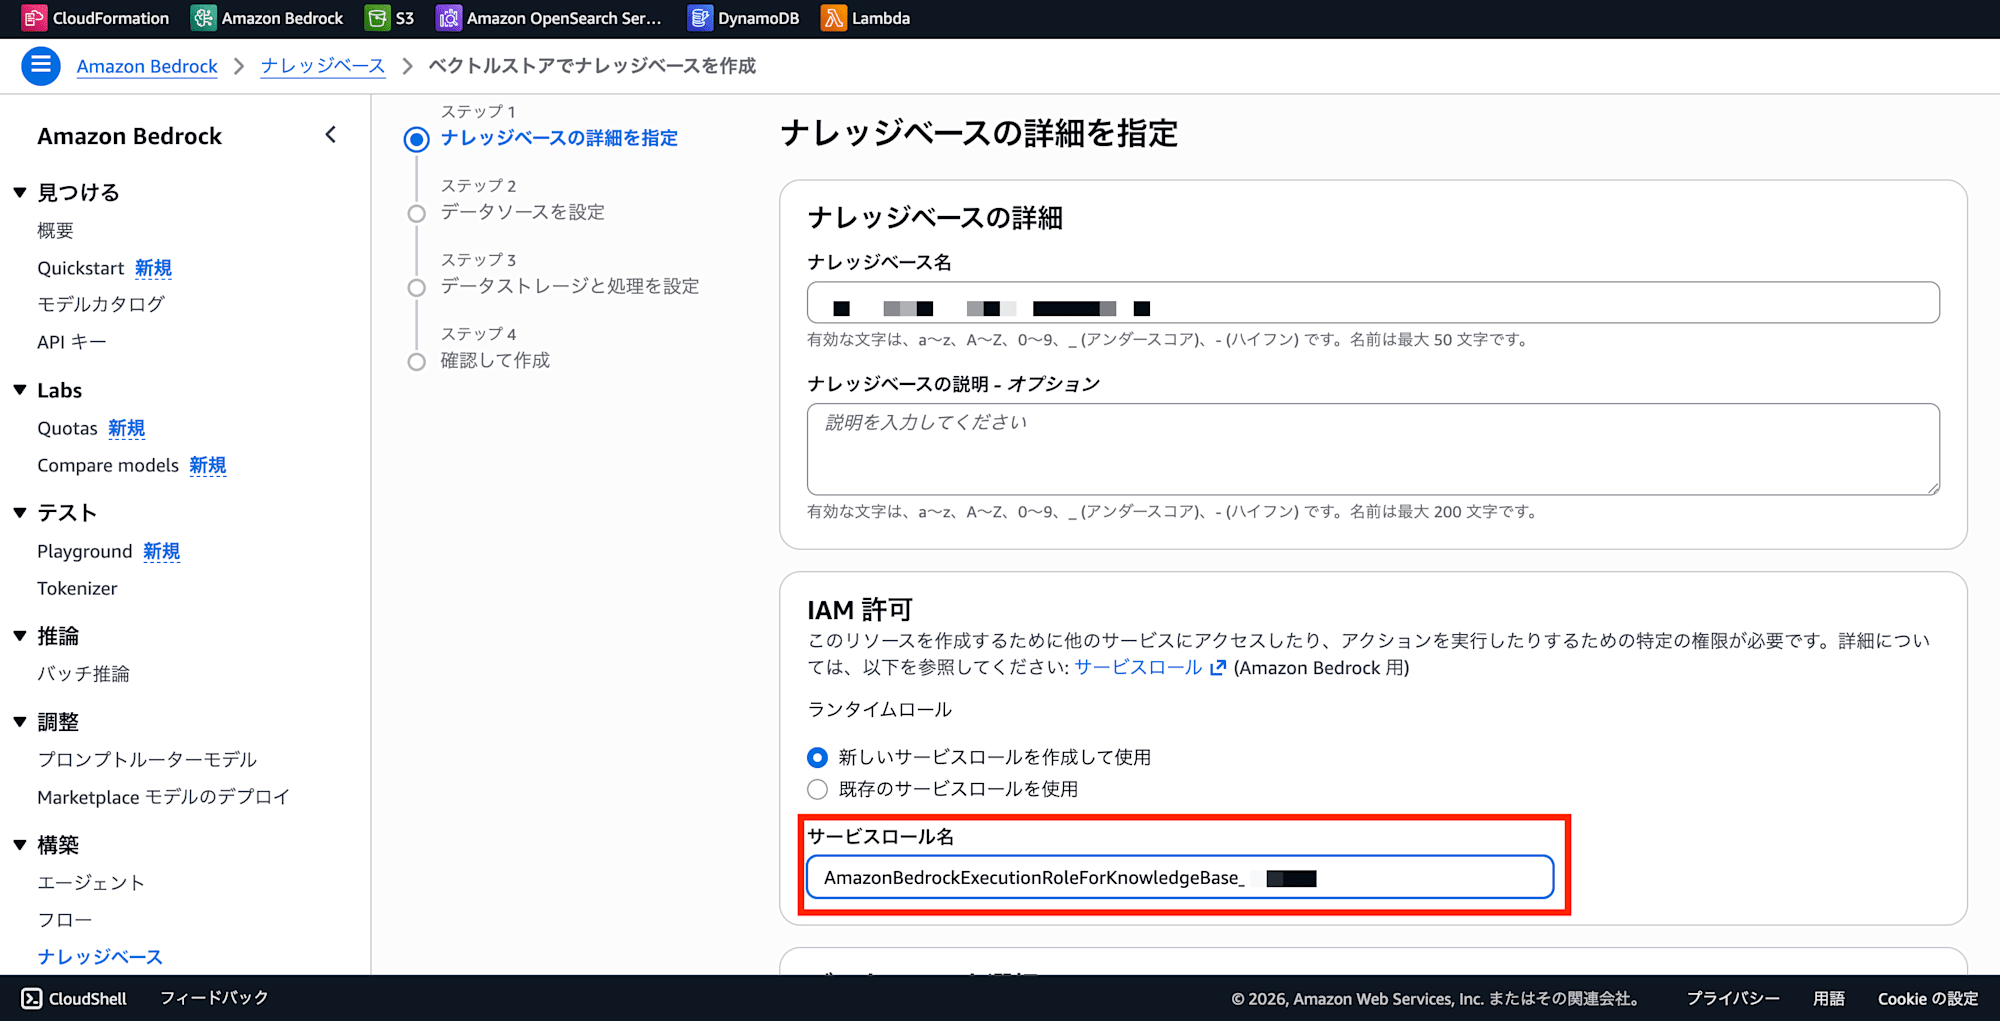Click step label 確認して作成
The image size is (2000, 1021).
[496, 360]
